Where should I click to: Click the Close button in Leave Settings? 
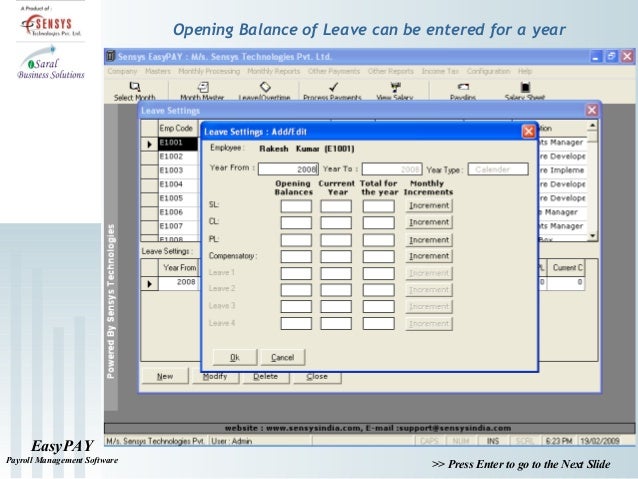click(317, 378)
